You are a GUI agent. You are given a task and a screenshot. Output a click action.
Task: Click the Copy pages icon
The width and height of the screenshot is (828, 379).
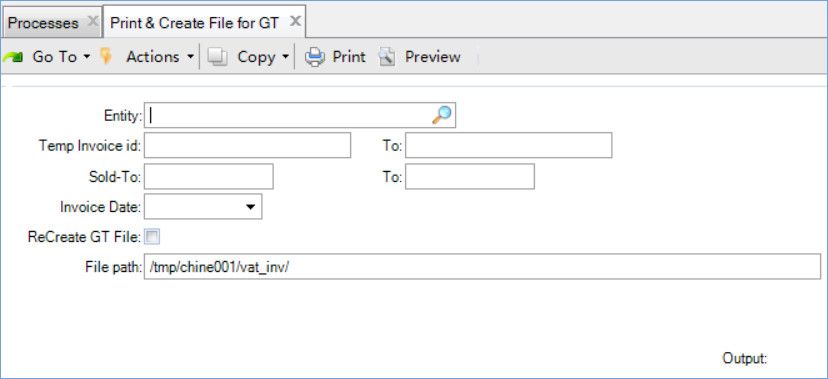[x=217, y=57]
